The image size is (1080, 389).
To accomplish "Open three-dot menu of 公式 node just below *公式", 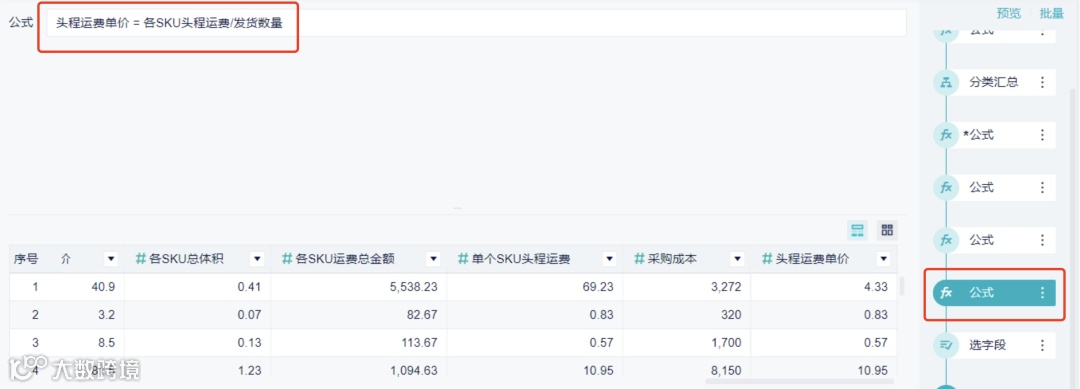I will coord(1042,187).
